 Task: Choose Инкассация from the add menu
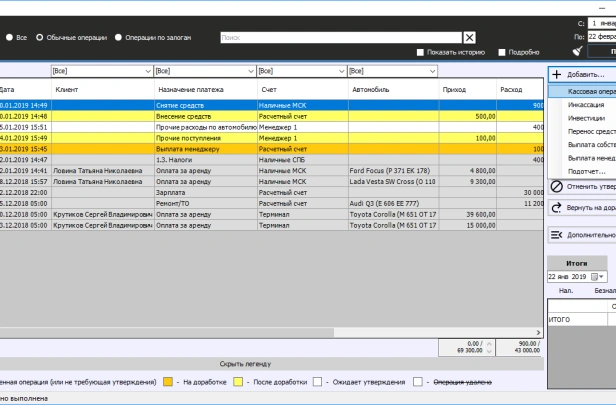pos(586,104)
